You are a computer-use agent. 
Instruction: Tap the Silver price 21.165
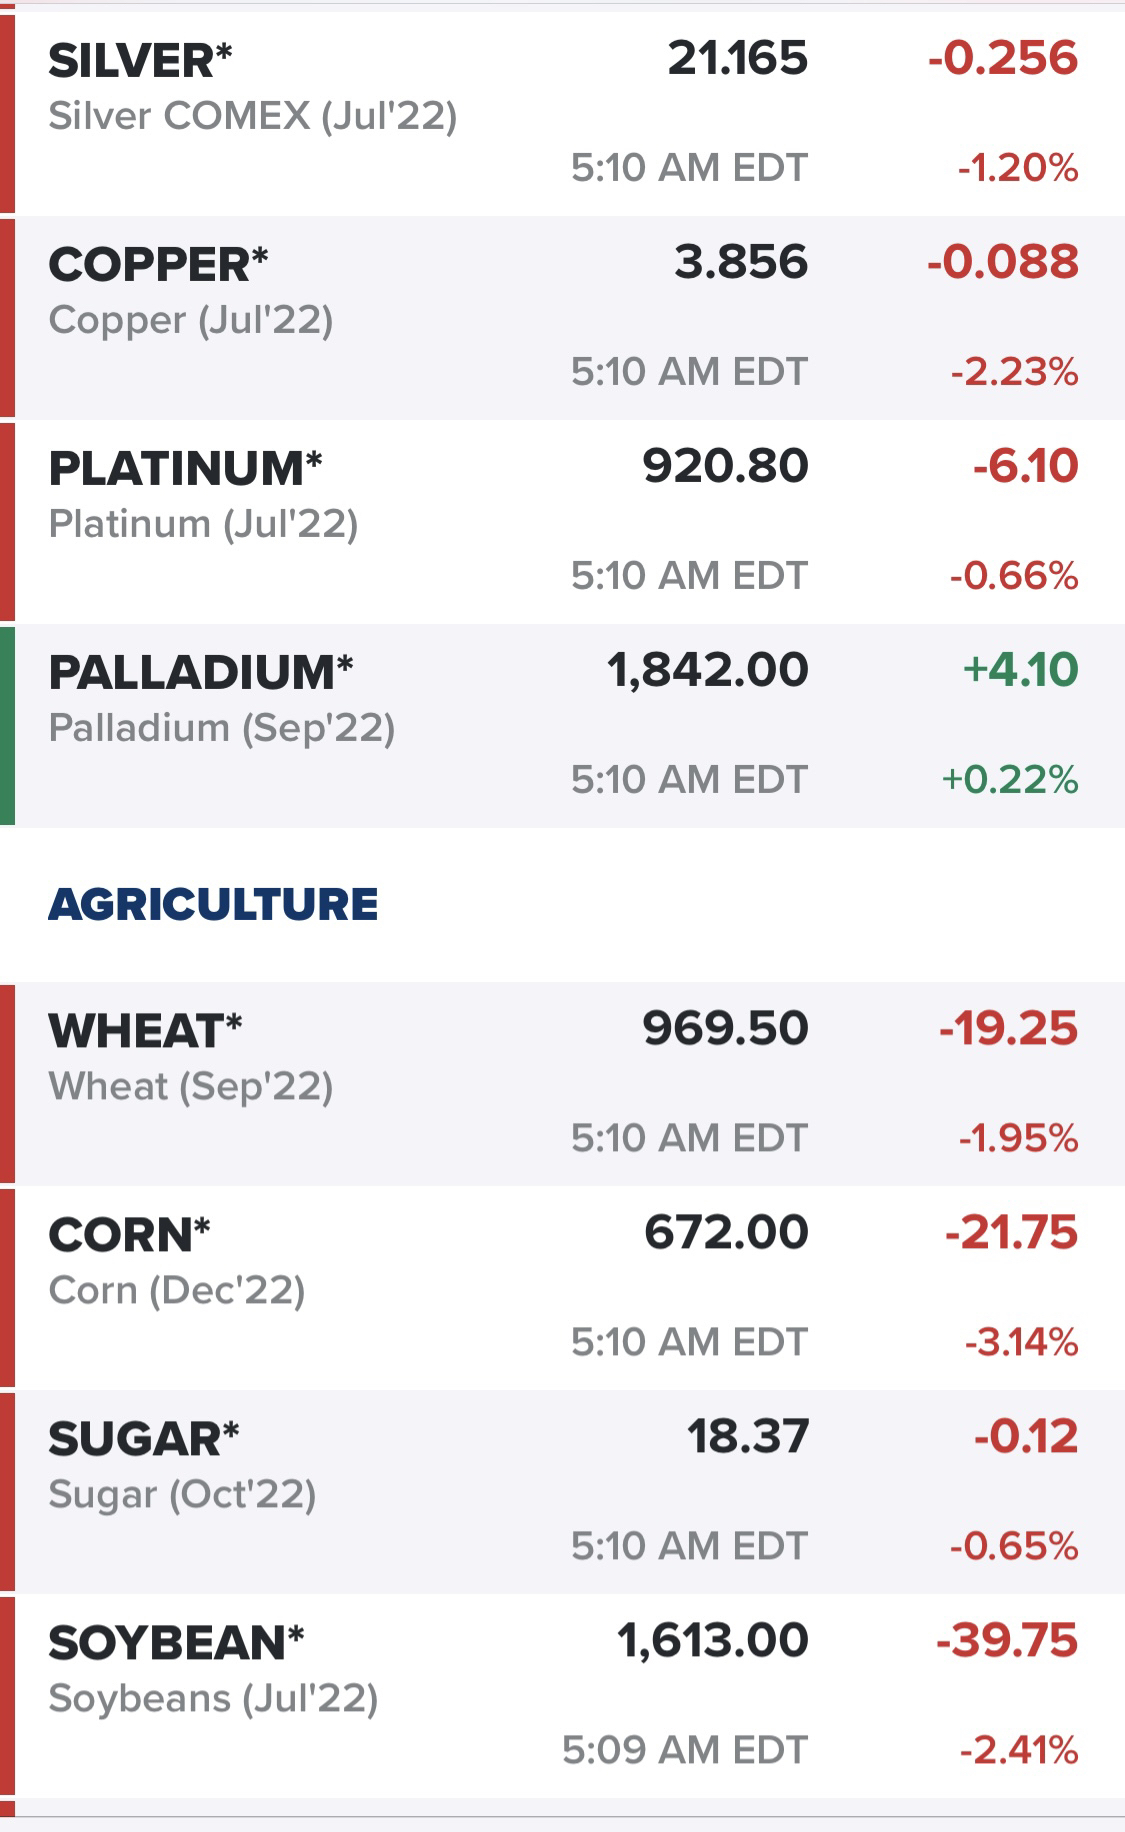pyautogui.click(x=737, y=58)
